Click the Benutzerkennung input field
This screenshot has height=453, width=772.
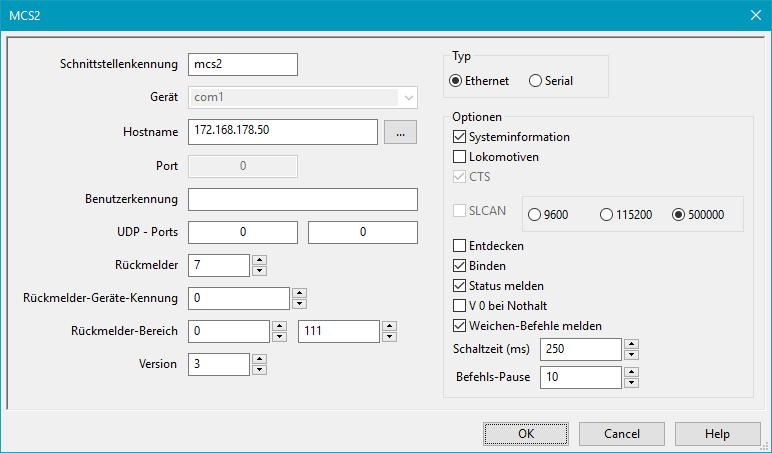click(302, 199)
